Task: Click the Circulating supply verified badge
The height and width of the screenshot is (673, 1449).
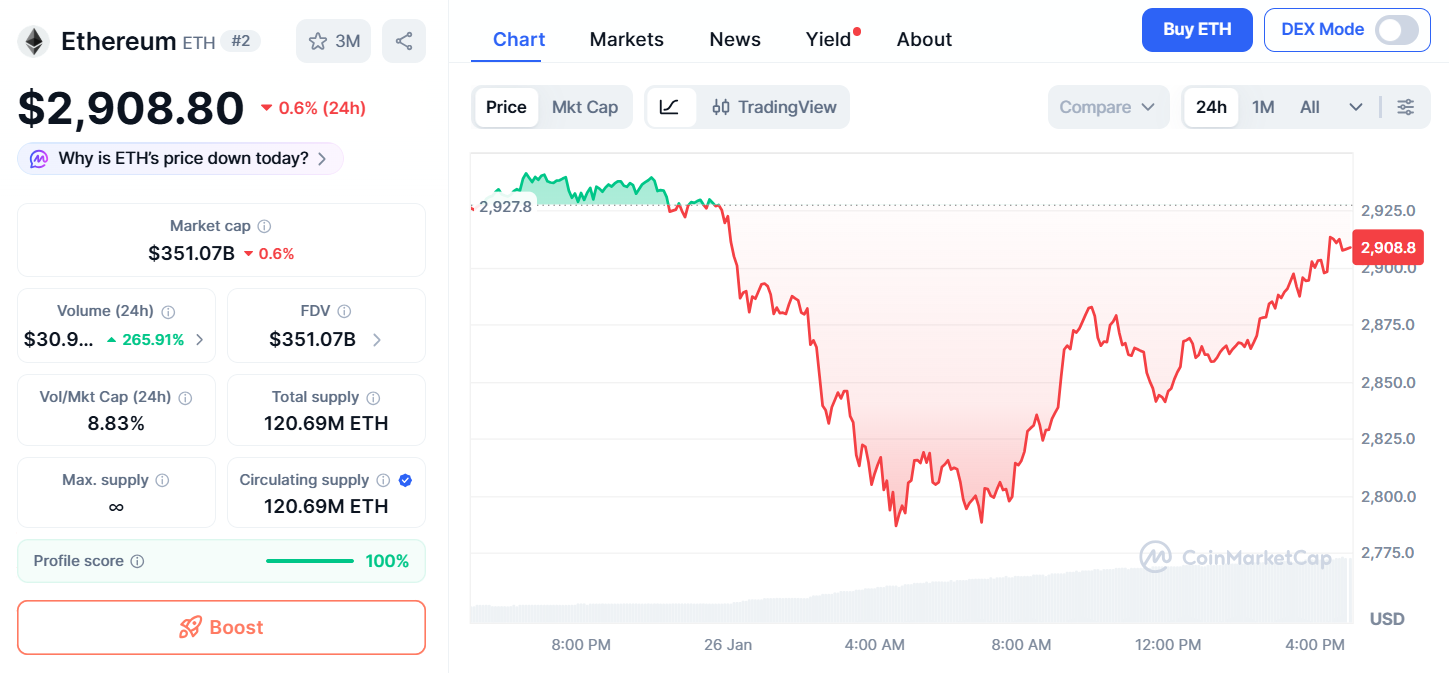Action: pyautogui.click(x=405, y=480)
